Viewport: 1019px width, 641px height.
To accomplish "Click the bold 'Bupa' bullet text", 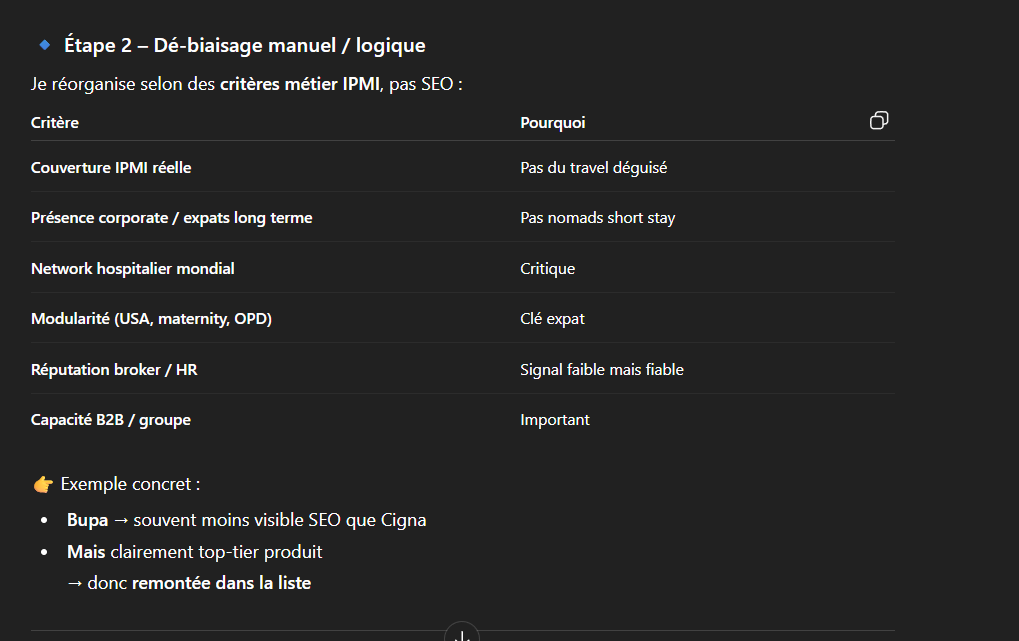I will (87, 521).
